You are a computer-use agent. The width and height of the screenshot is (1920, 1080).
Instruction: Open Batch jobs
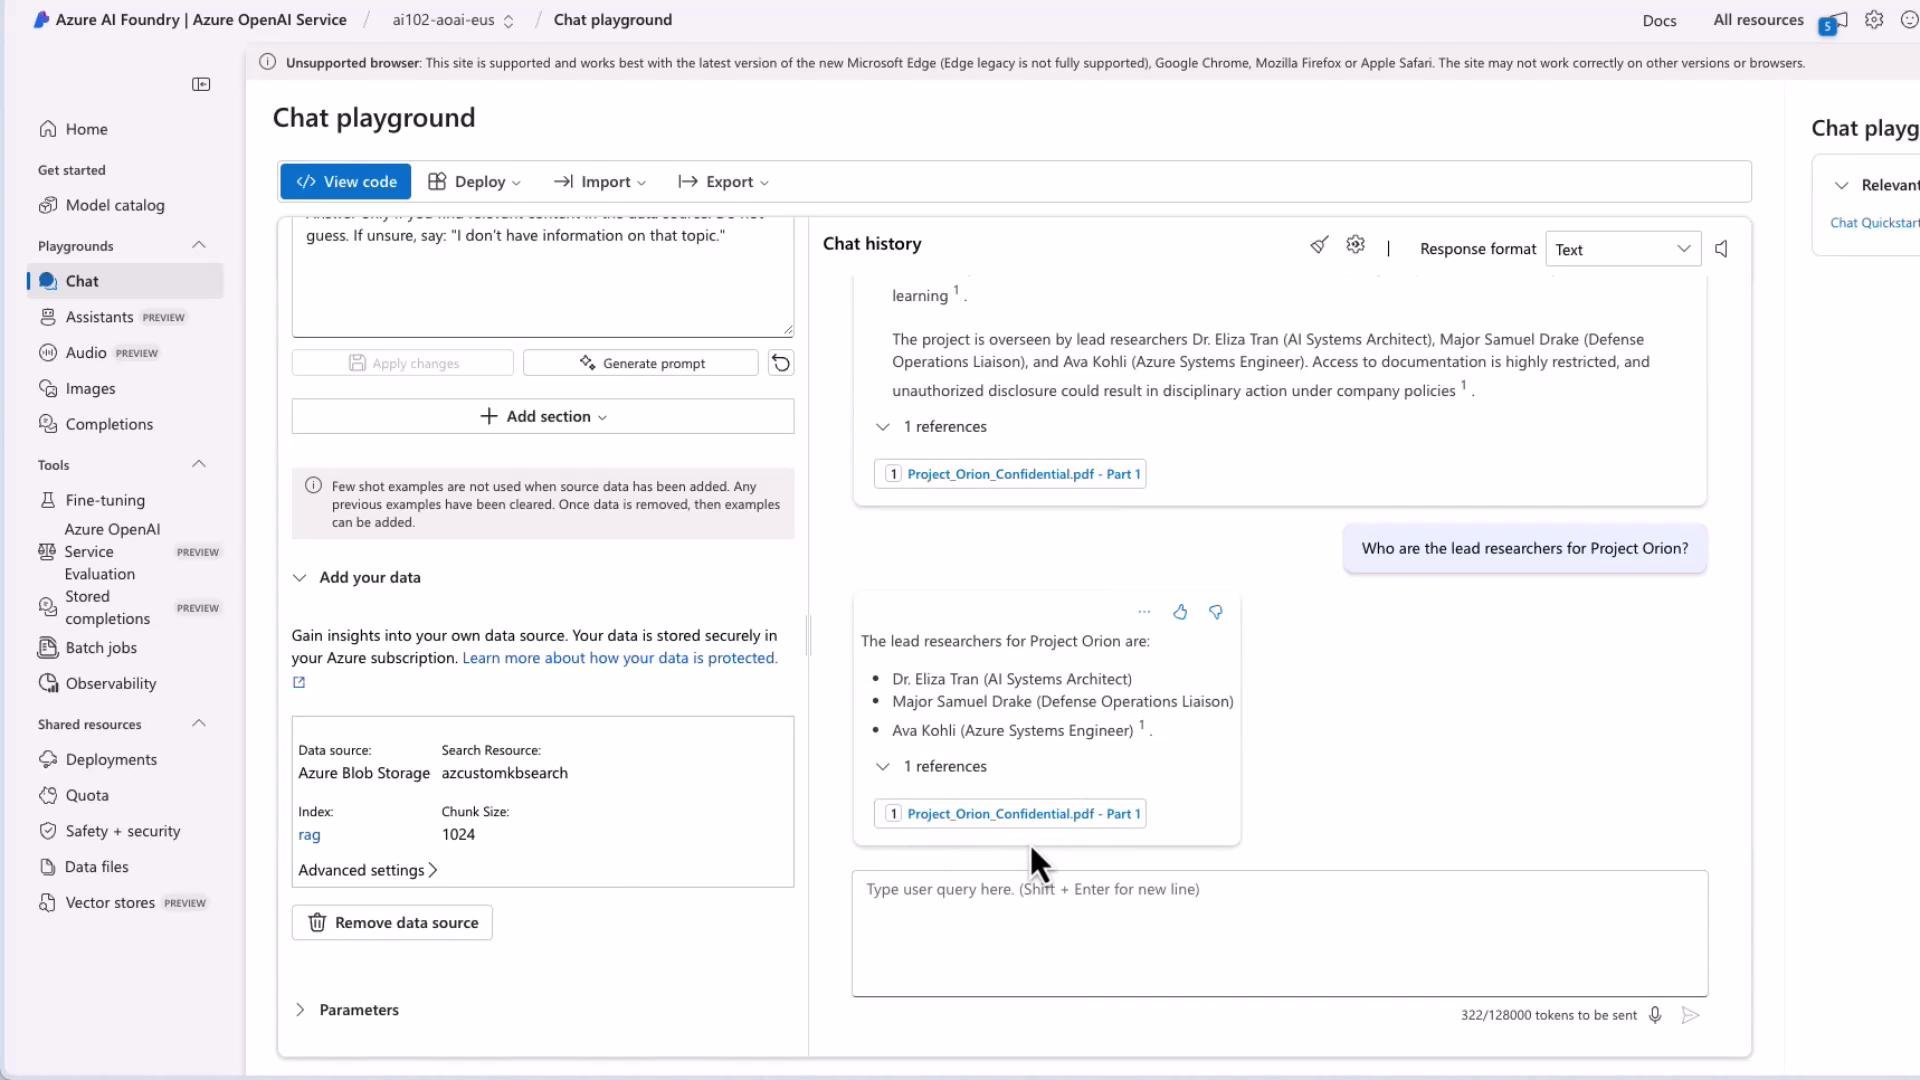click(87, 648)
